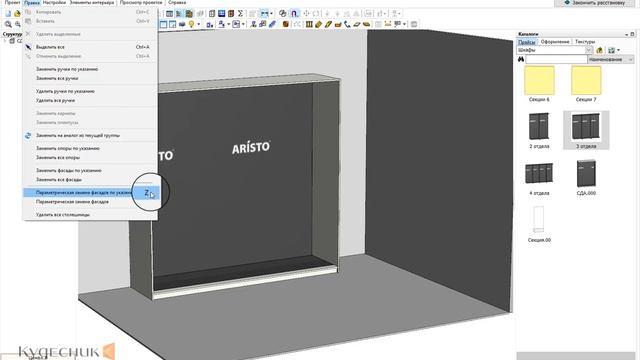Open the Элементы интерьера menu
This screenshot has width=640, height=360.
(x=92, y=2)
